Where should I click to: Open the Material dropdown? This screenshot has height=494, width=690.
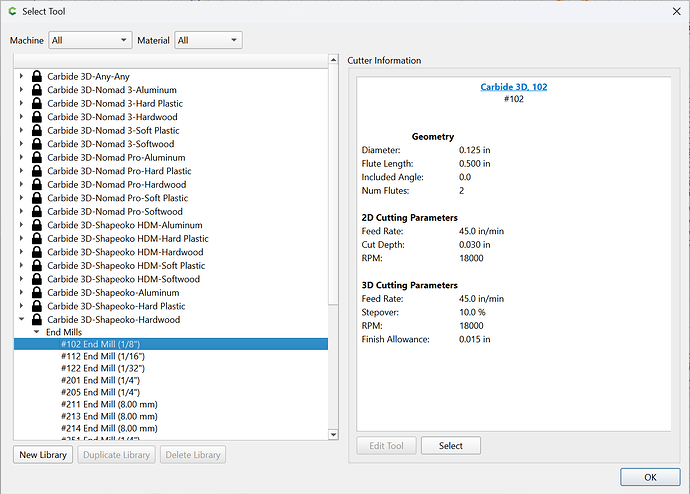click(x=208, y=40)
